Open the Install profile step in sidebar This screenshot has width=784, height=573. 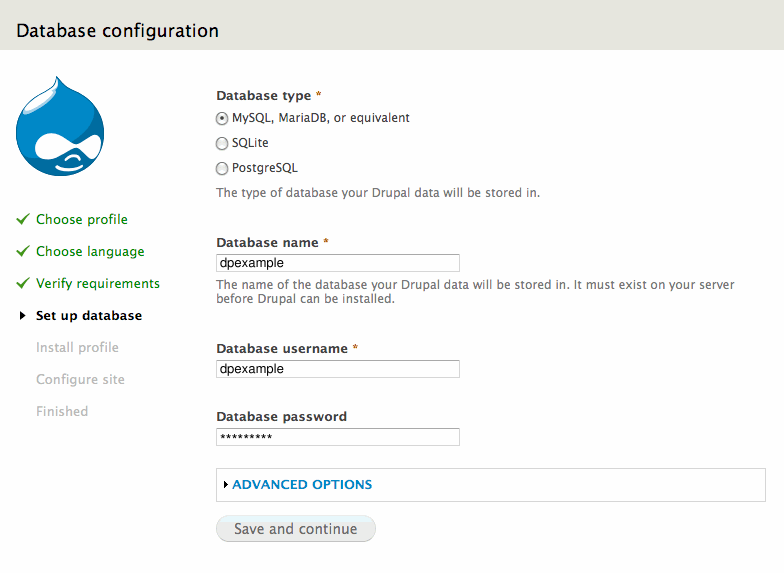[77, 347]
